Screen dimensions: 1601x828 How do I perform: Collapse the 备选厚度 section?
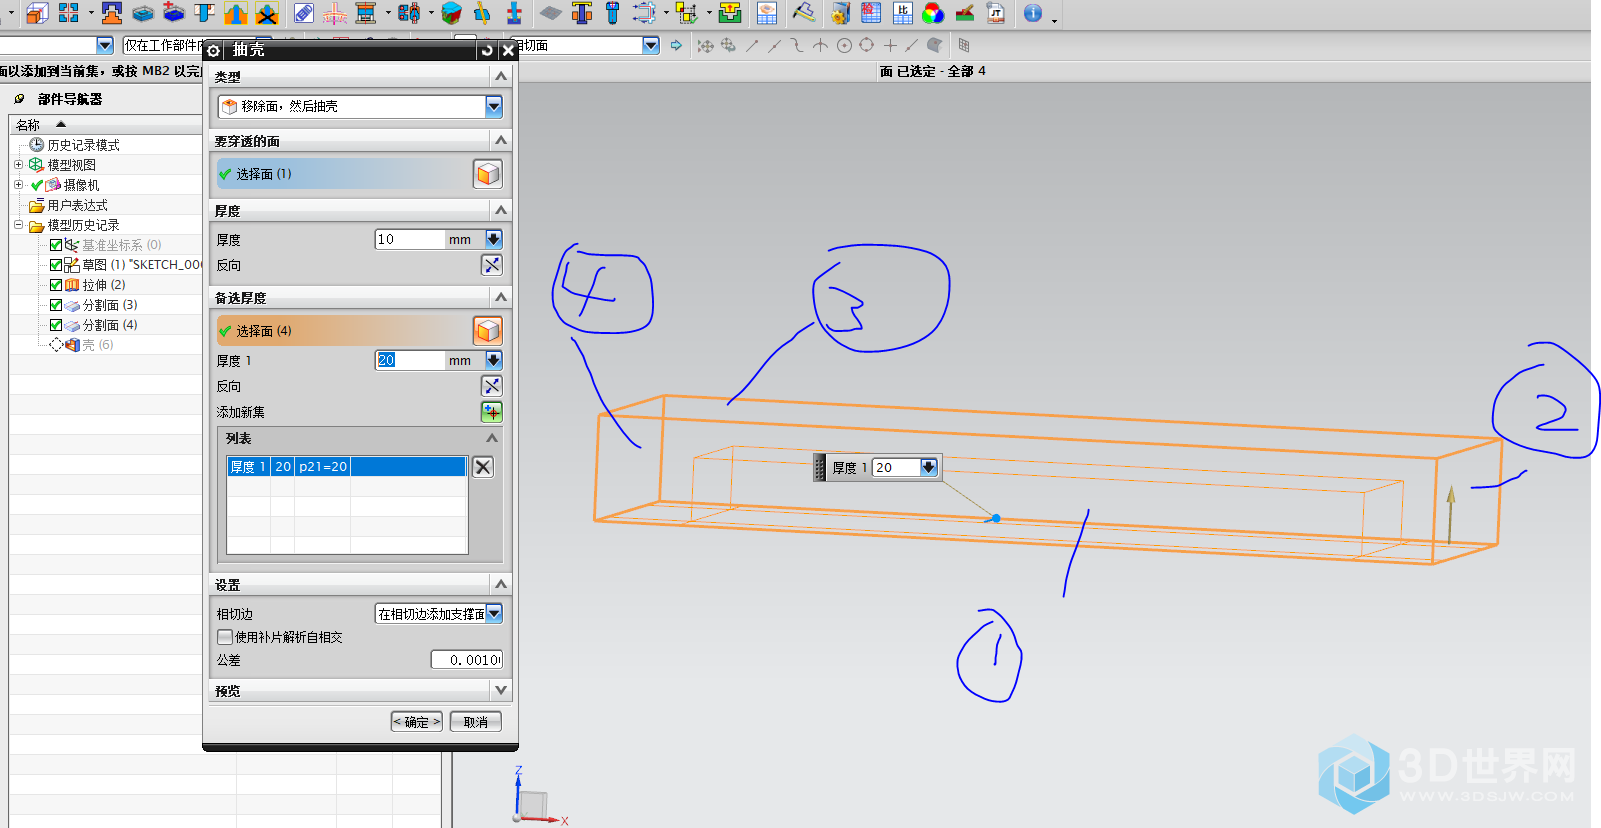click(x=501, y=297)
